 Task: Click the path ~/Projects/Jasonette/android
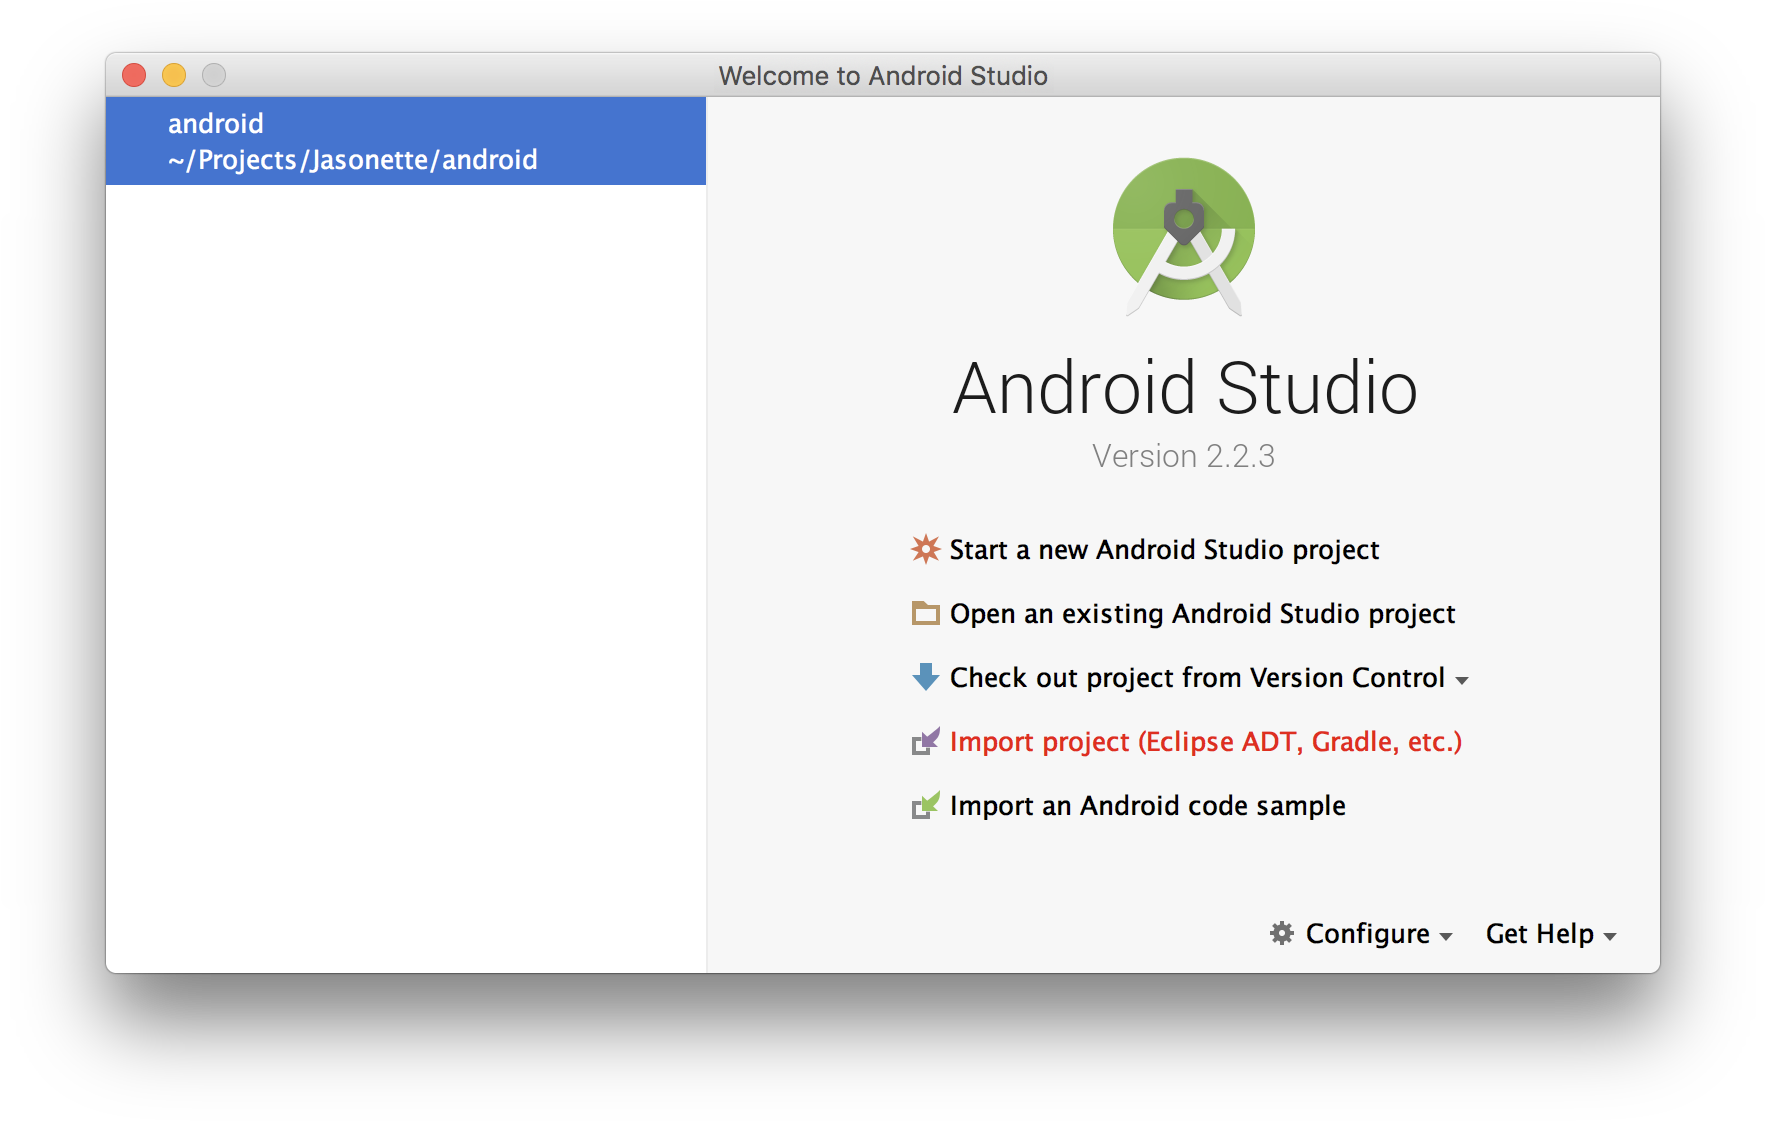coord(352,159)
